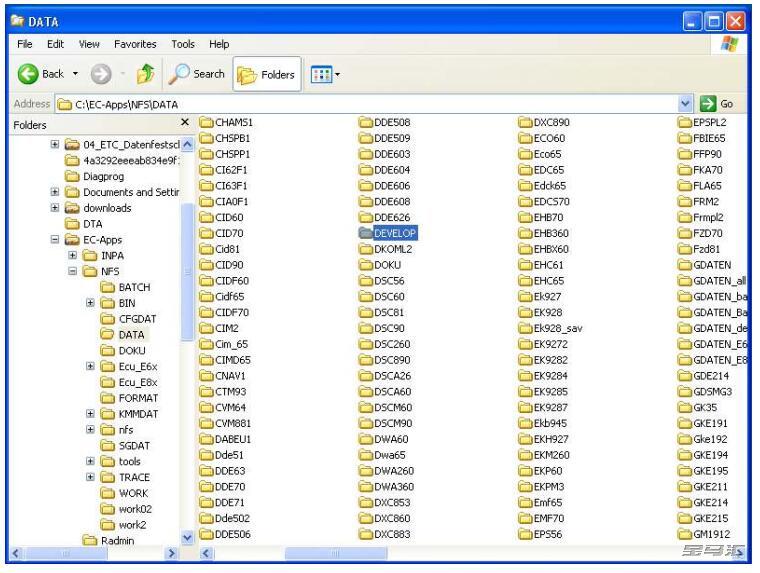This screenshot has width=760, height=573.
Task: Open the Tools menu
Action: [183, 44]
